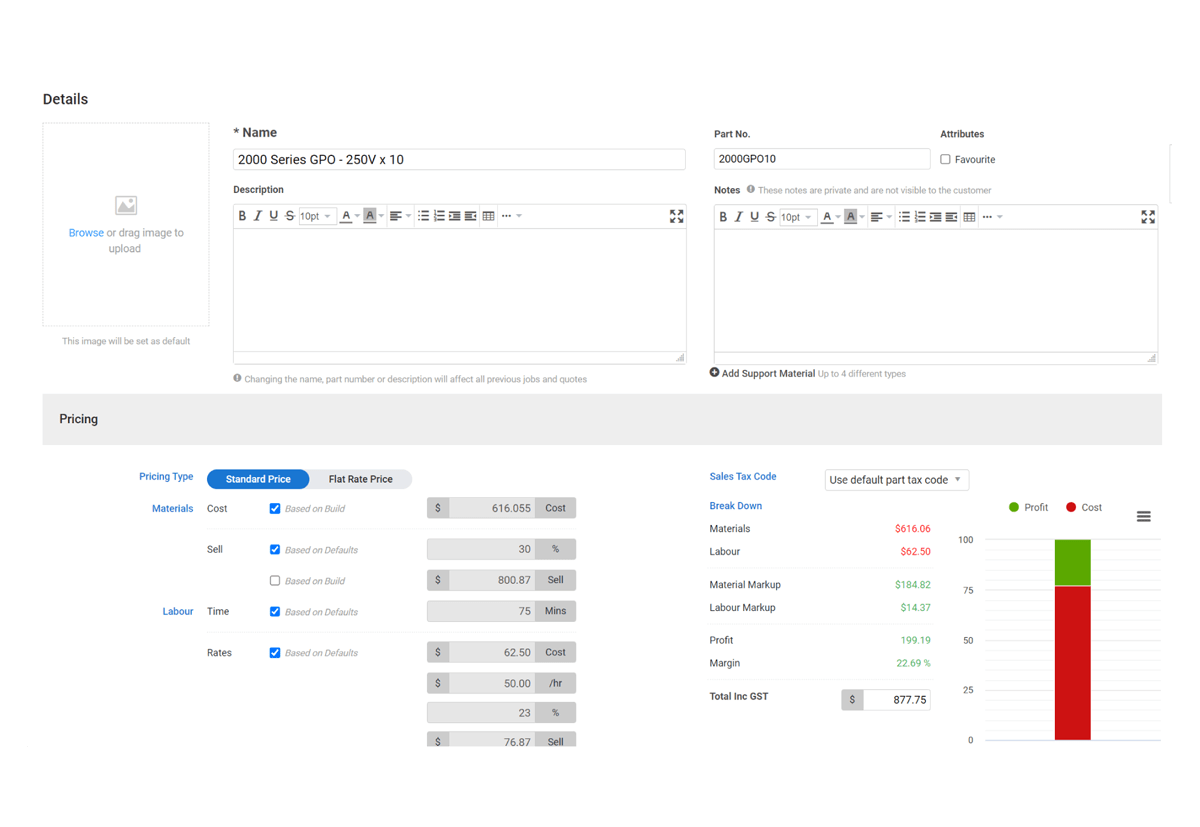Insert bullet list in Description editor
Viewport: 1200px width, 827px height.
click(423, 216)
